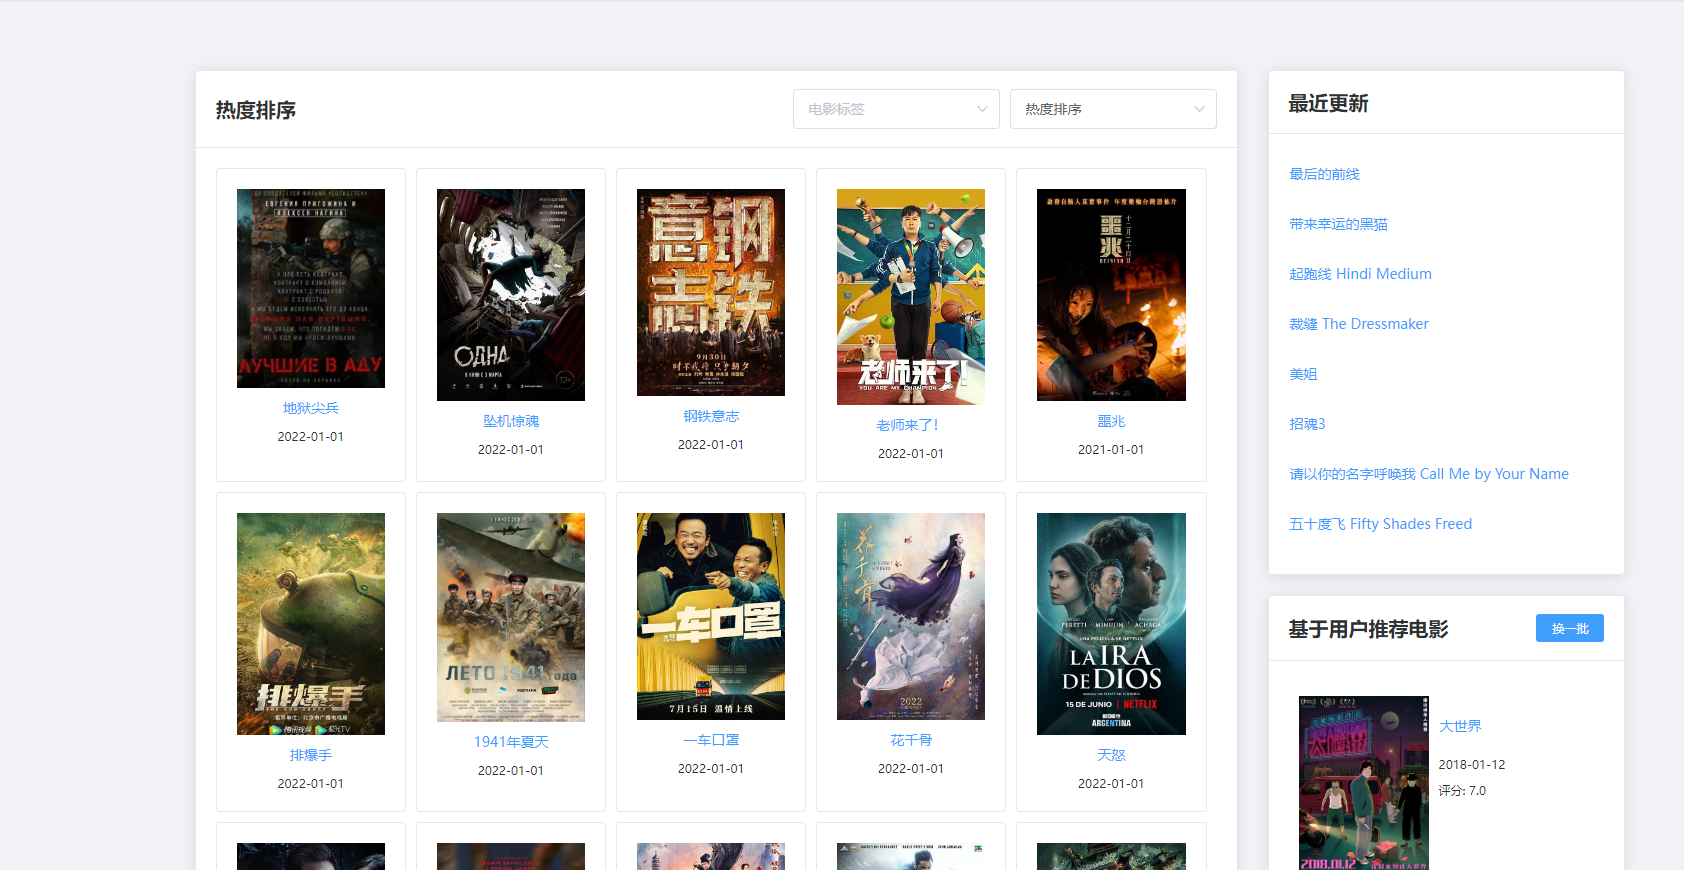Open 裁缝 The Dressmaker link
This screenshot has height=870, width=1684.
coord(1358,324)
